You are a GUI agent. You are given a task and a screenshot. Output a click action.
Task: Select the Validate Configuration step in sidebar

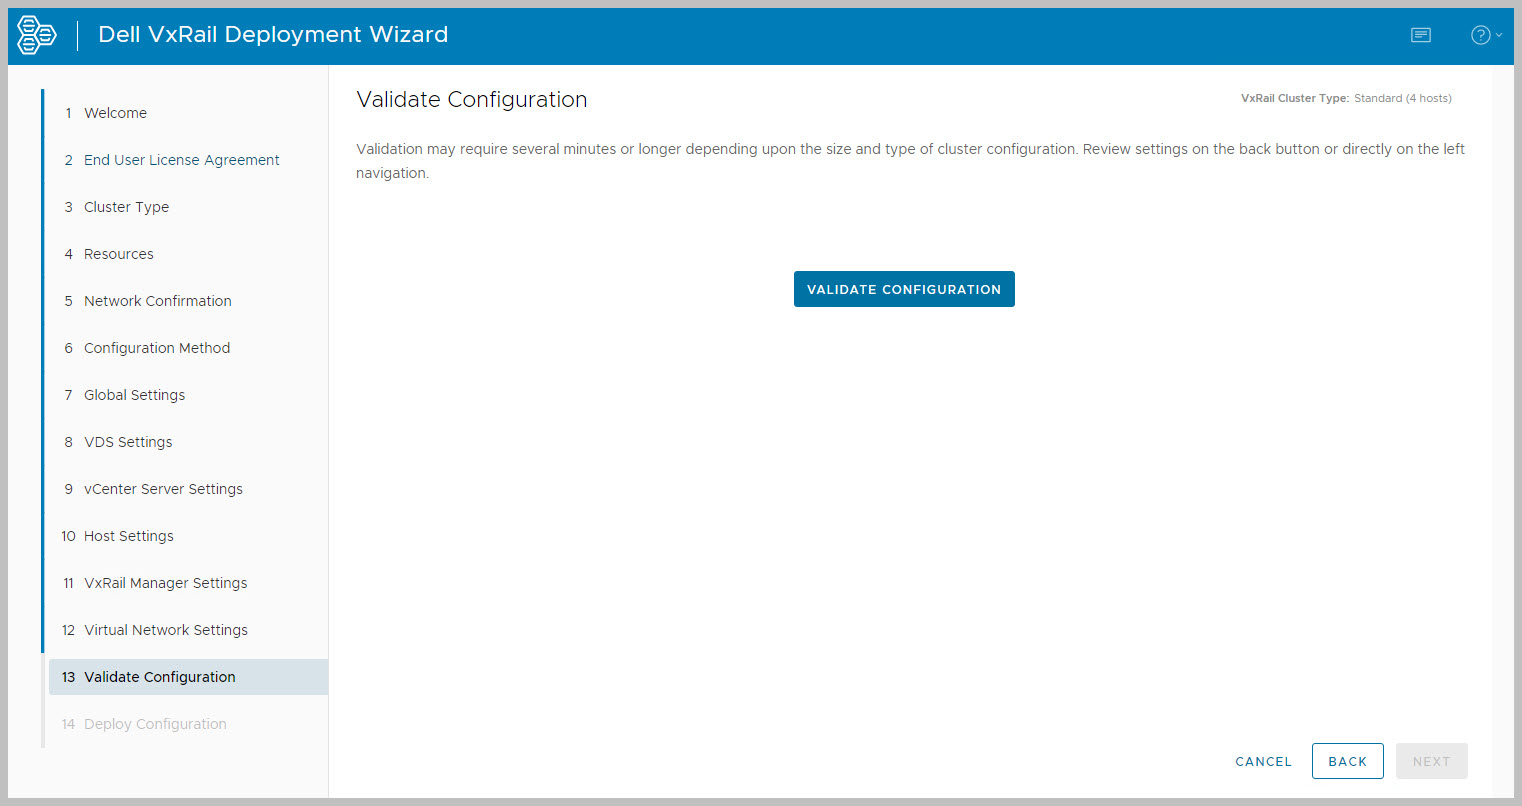[x=188, y=677]
